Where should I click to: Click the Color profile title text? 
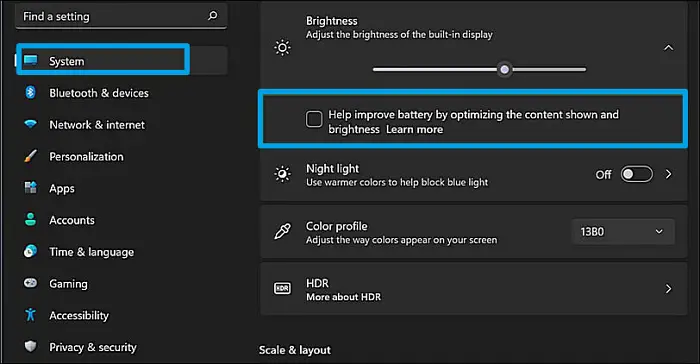[x=337, y=226]
